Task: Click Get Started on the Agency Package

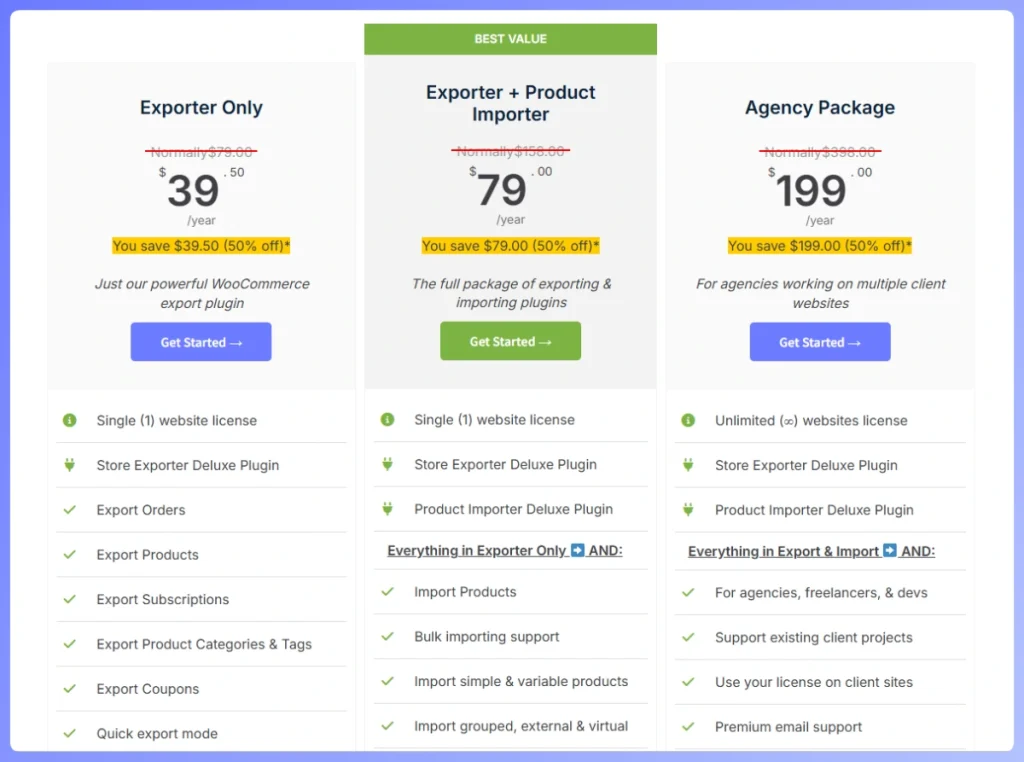Action: tap(819, 341)
